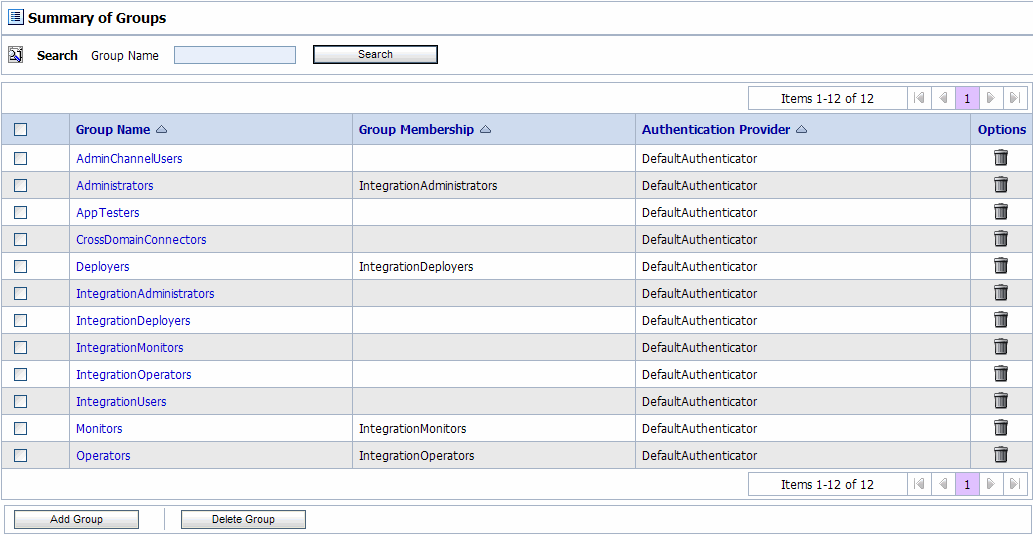Tick the IntegrationOperators checkbox
Screen dimensions: 1033x535
(x=20, y=374)
